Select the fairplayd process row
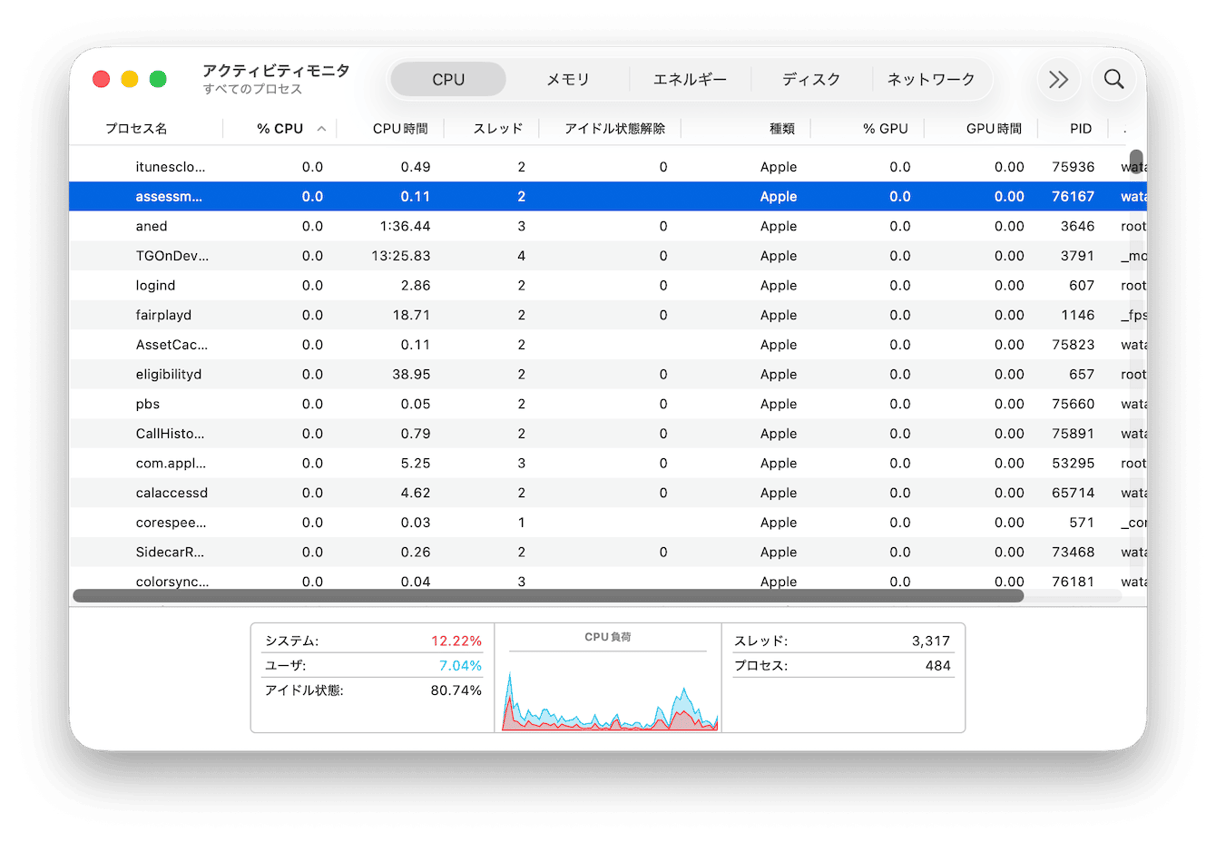 coord(608,315)
